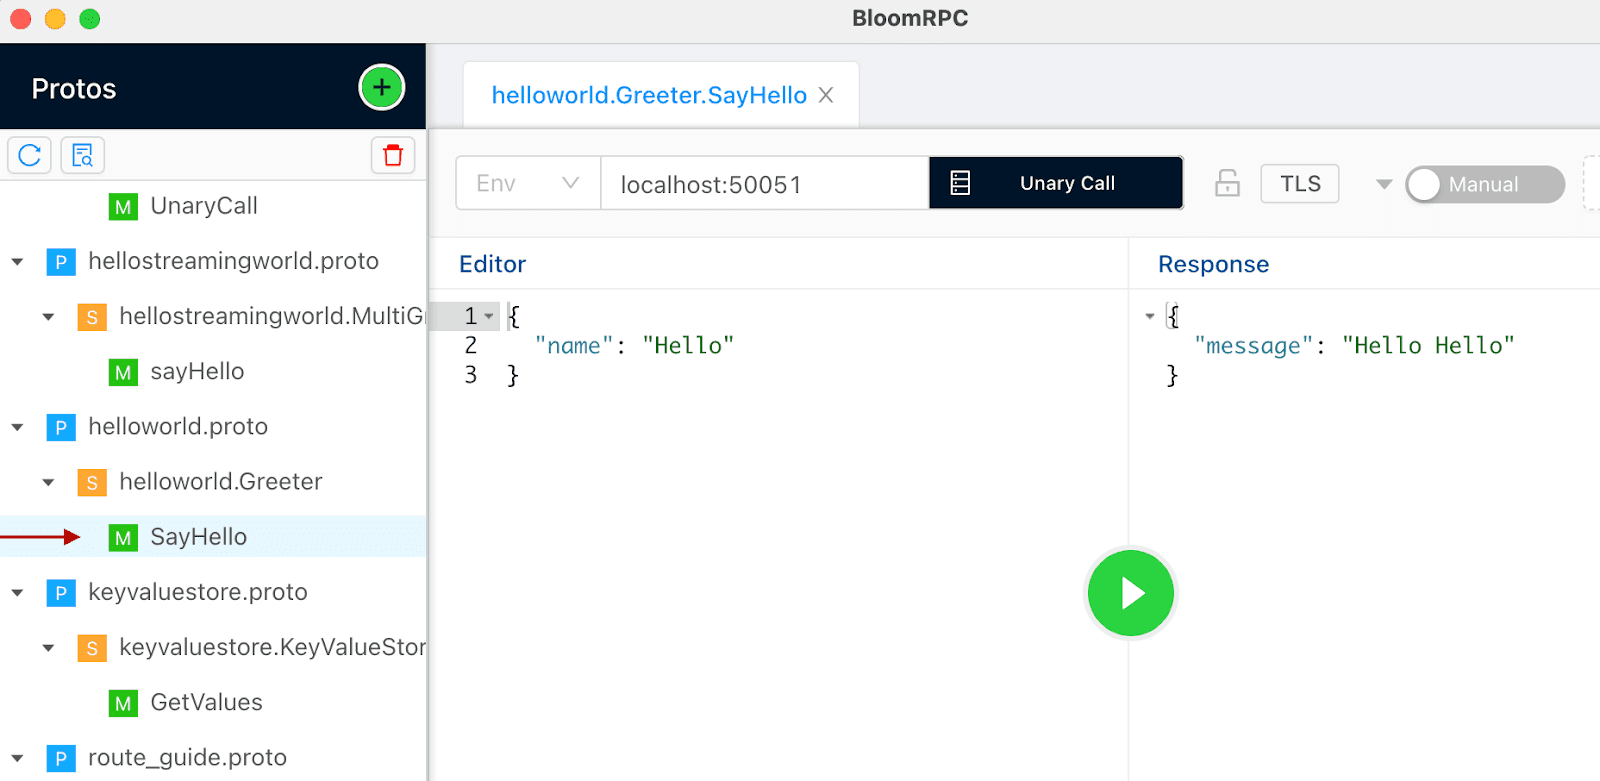Click line number 3 in the editor

471,375
